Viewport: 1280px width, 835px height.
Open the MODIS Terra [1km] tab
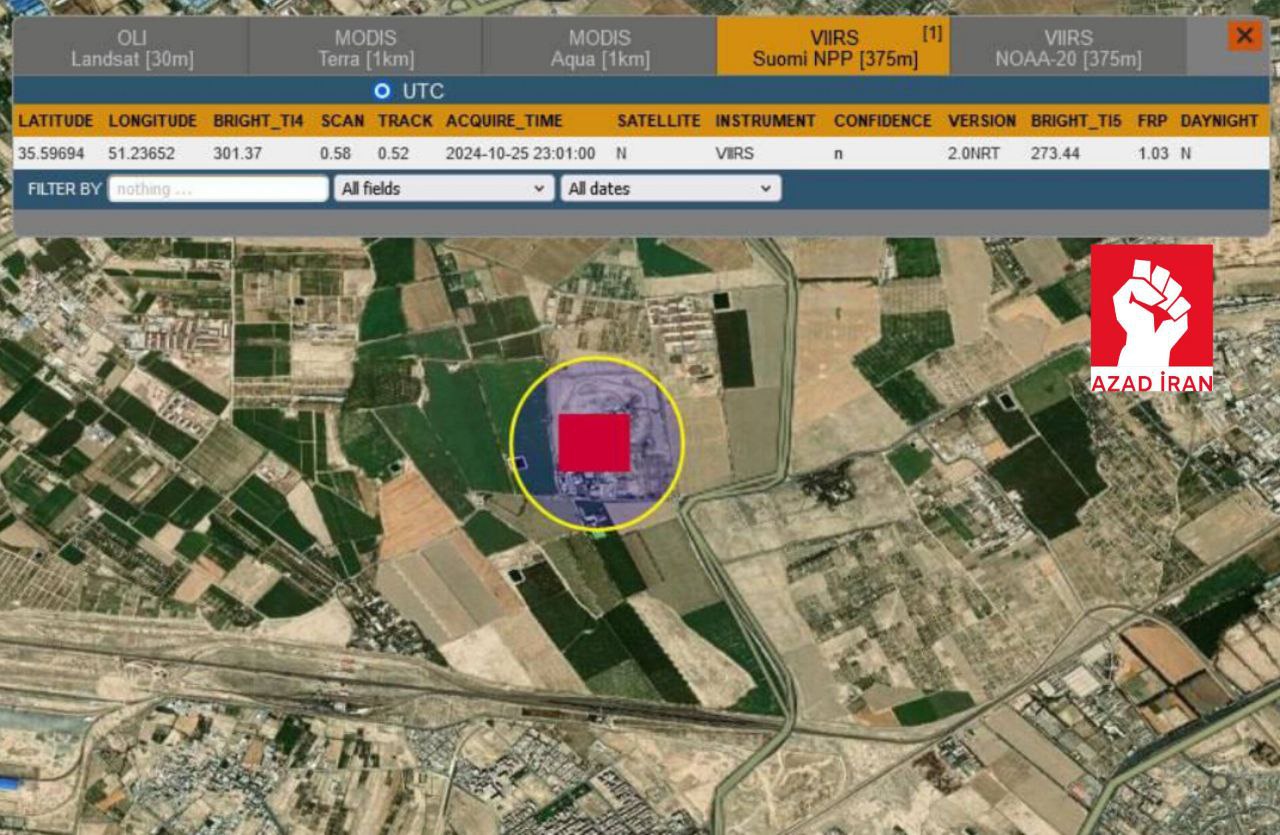pos(366,48)
